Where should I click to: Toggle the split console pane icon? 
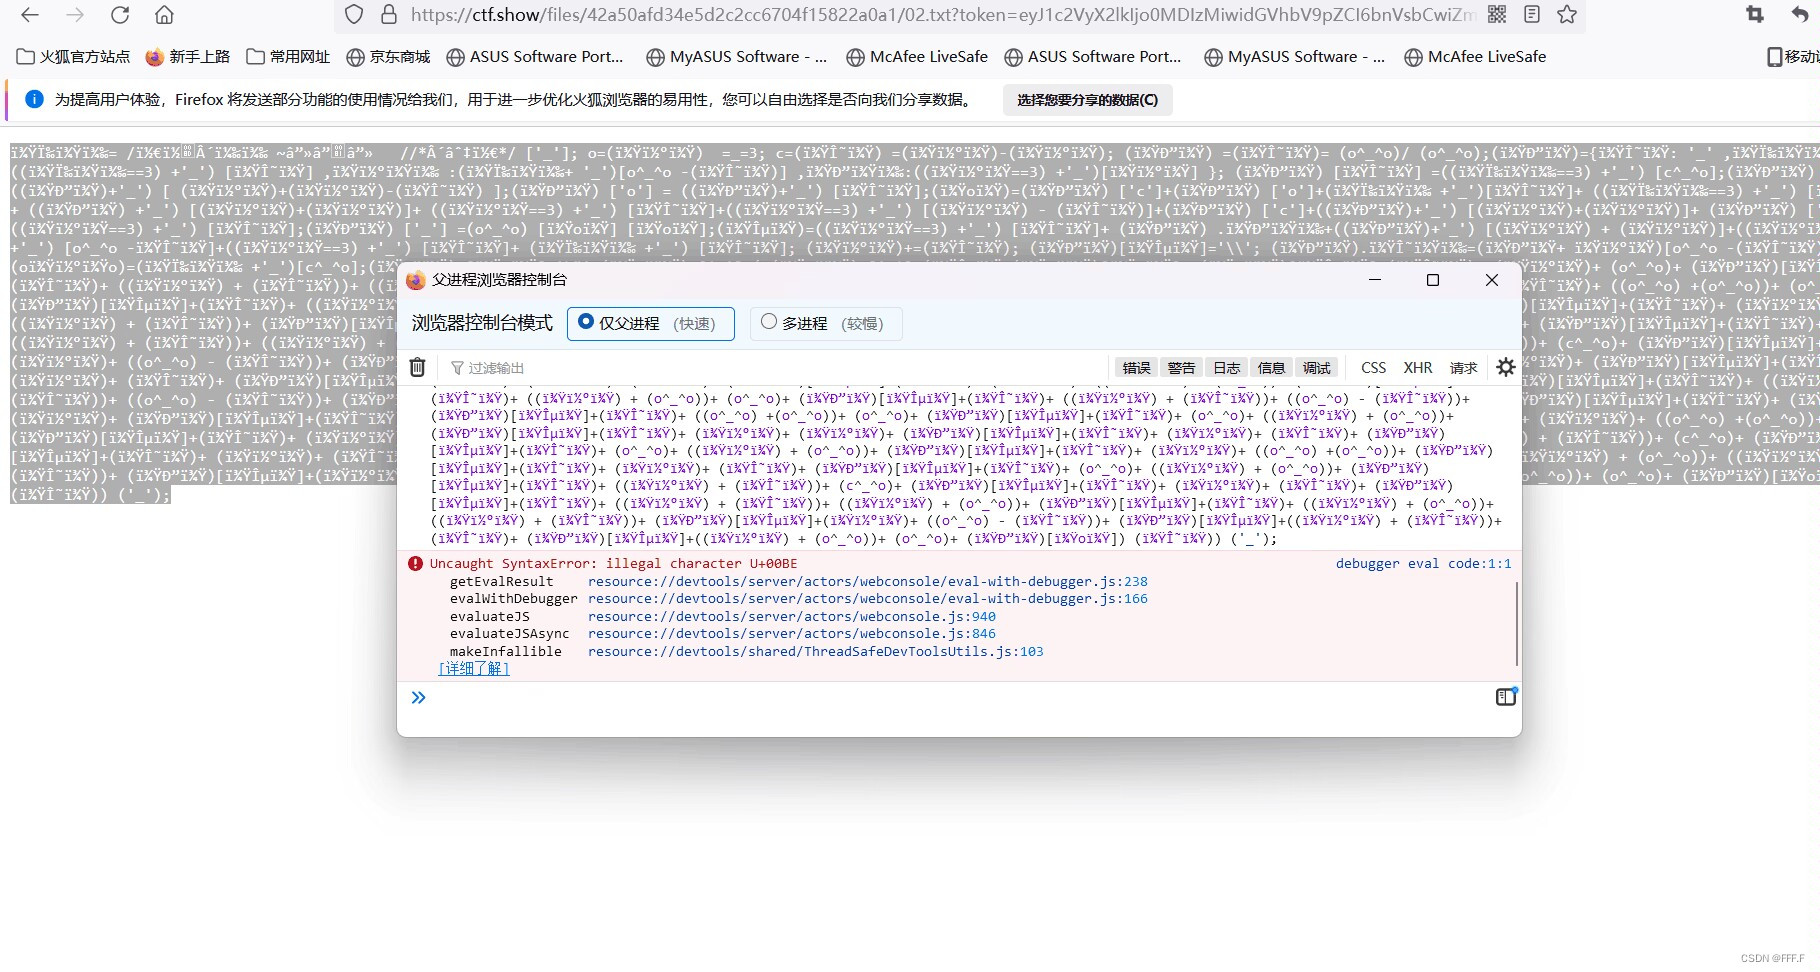pos(1505,696)
